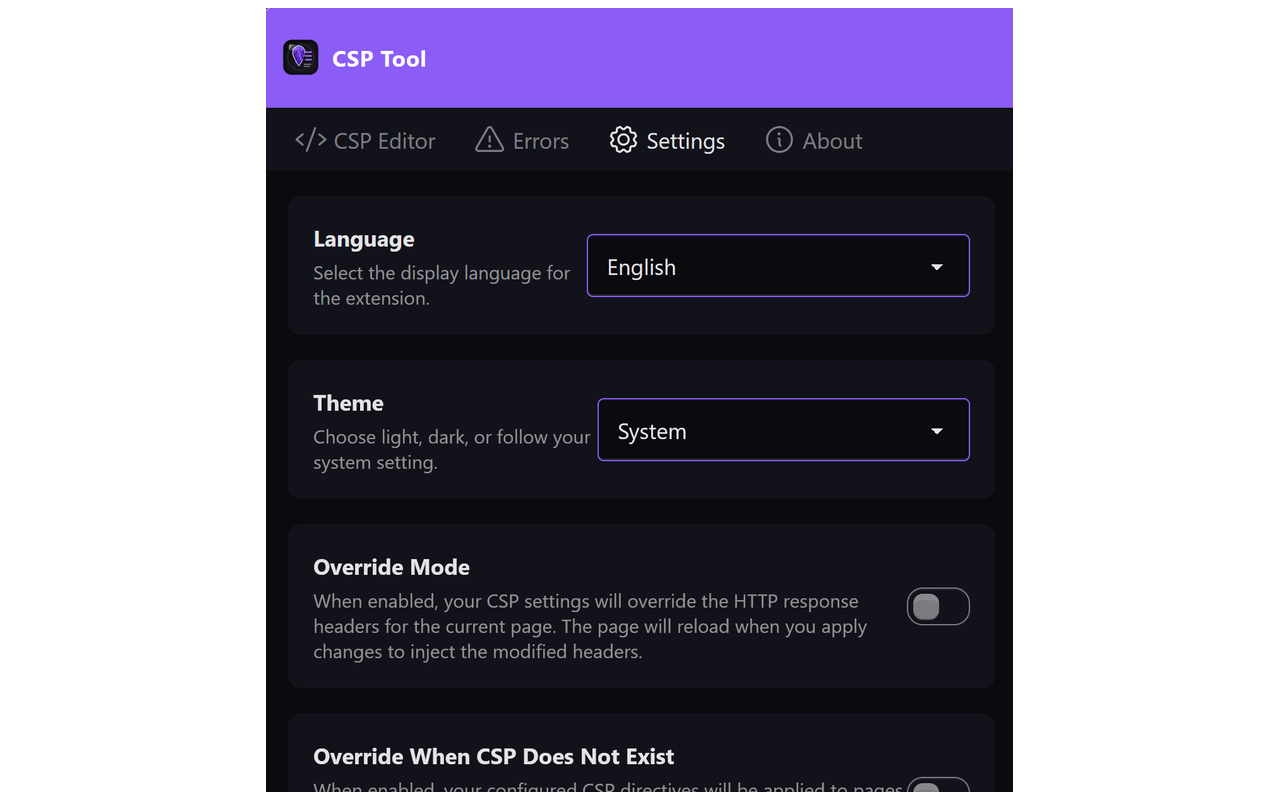Screen dimensions: 1280x800
Task: Click the caret icon in the Language selector
Action: point(937,266)
